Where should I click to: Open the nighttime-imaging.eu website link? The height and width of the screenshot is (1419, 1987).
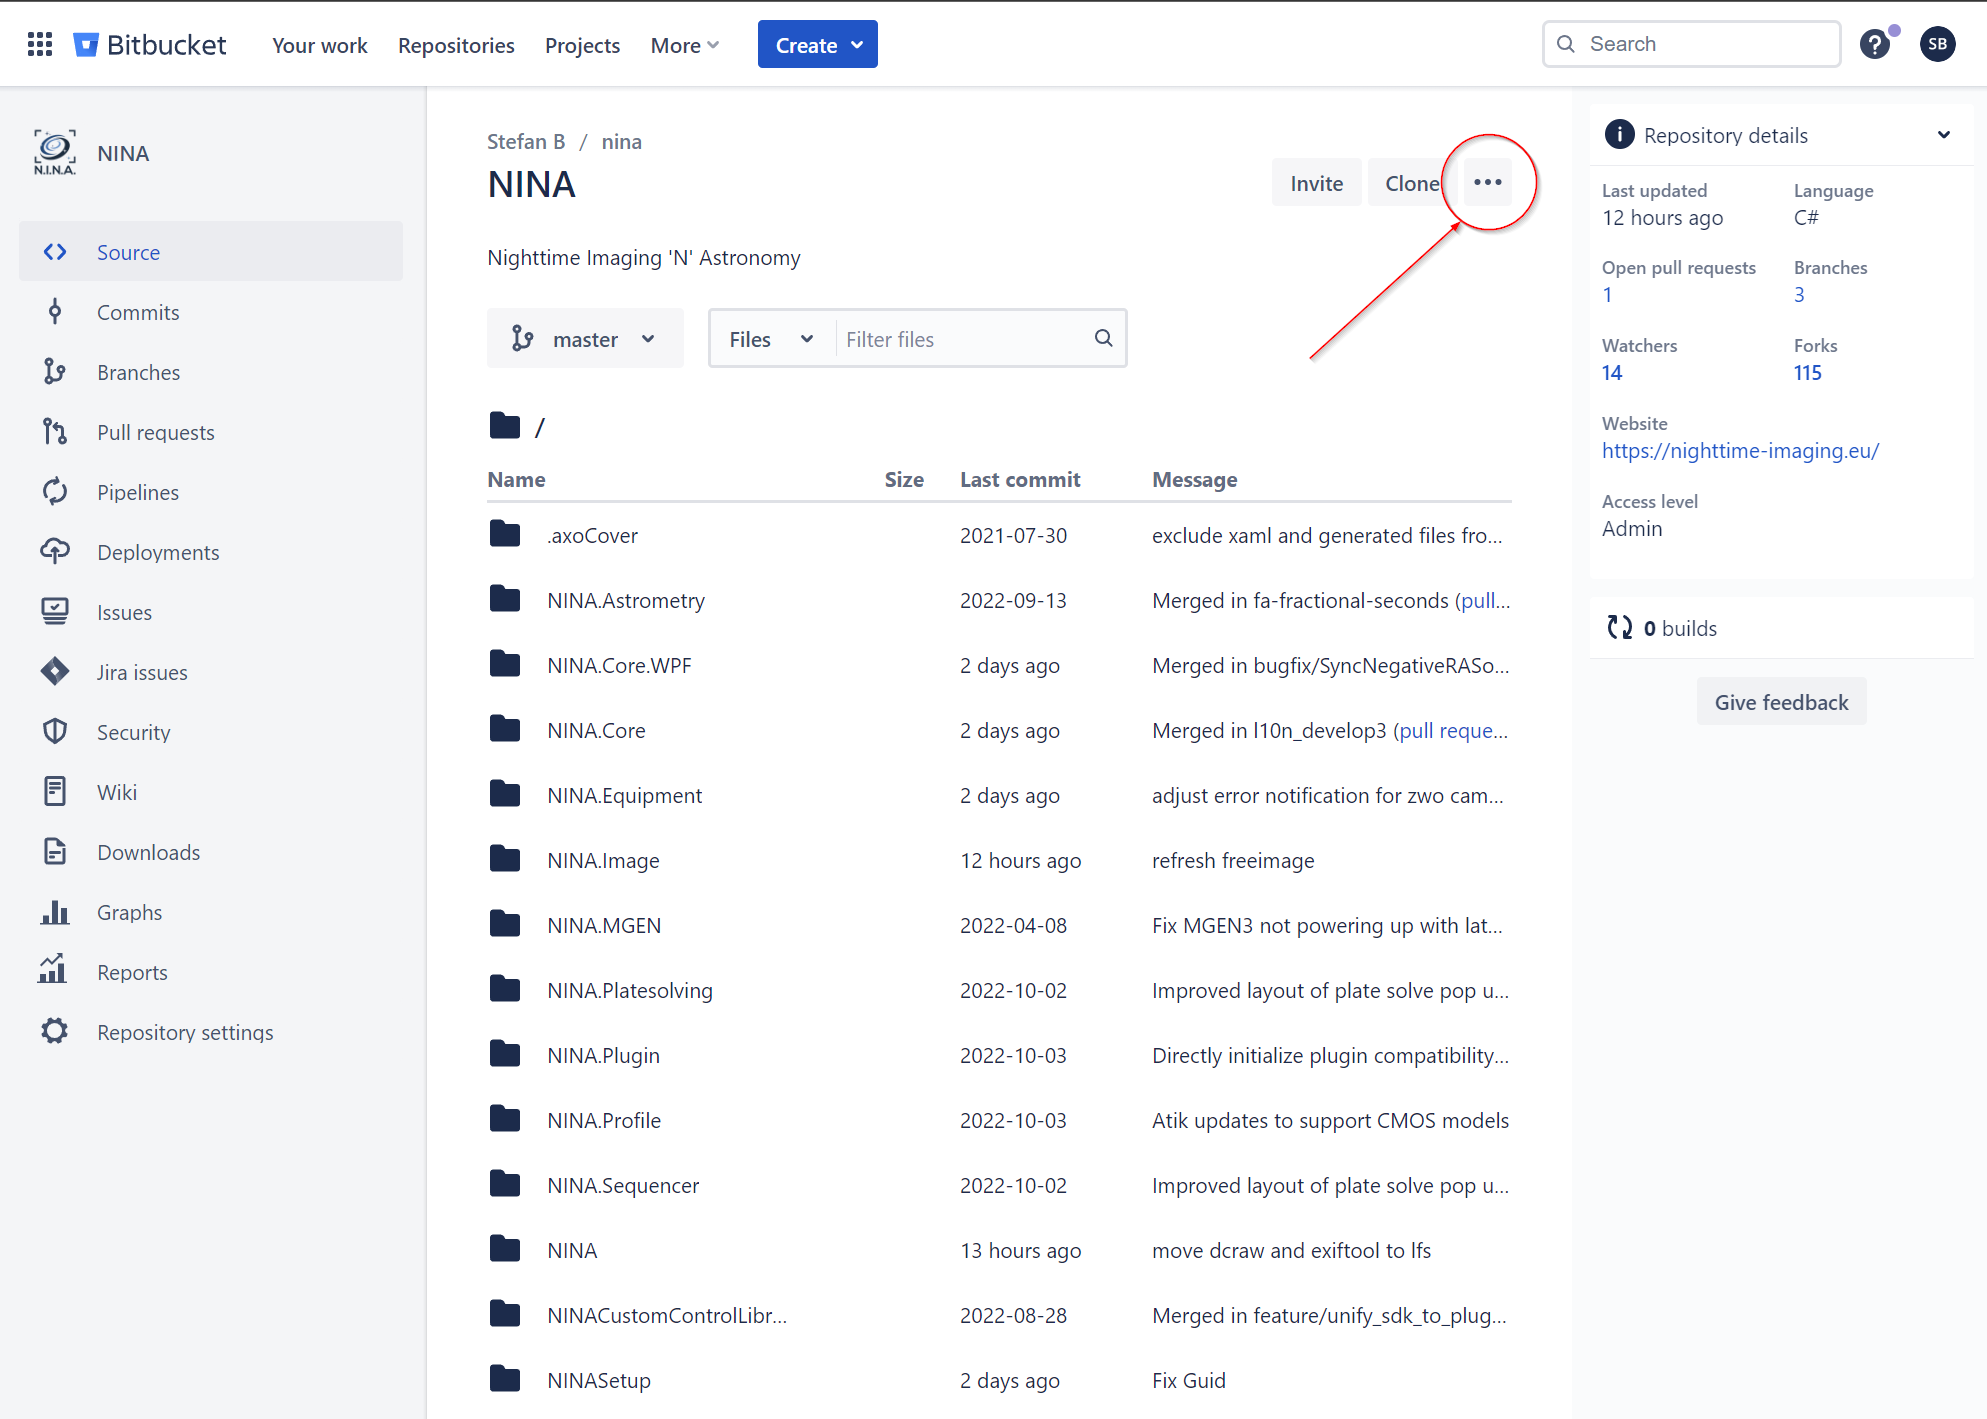1740,450
